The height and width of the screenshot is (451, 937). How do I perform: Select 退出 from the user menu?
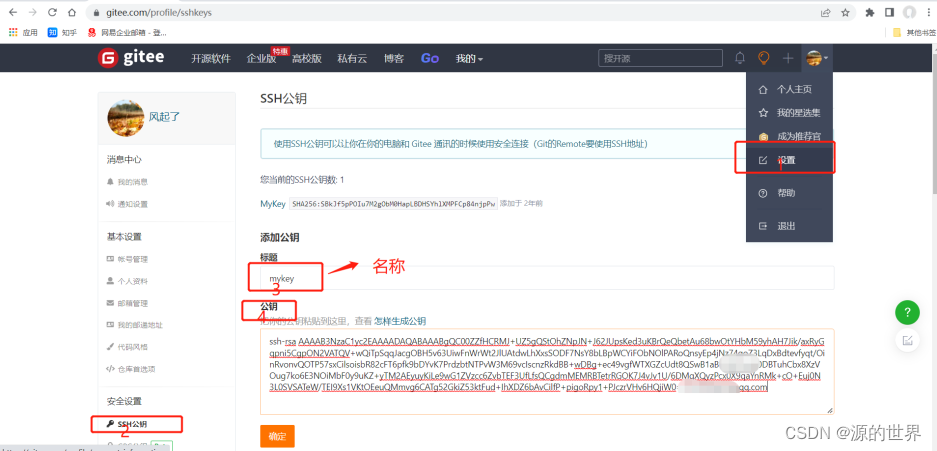789,226
